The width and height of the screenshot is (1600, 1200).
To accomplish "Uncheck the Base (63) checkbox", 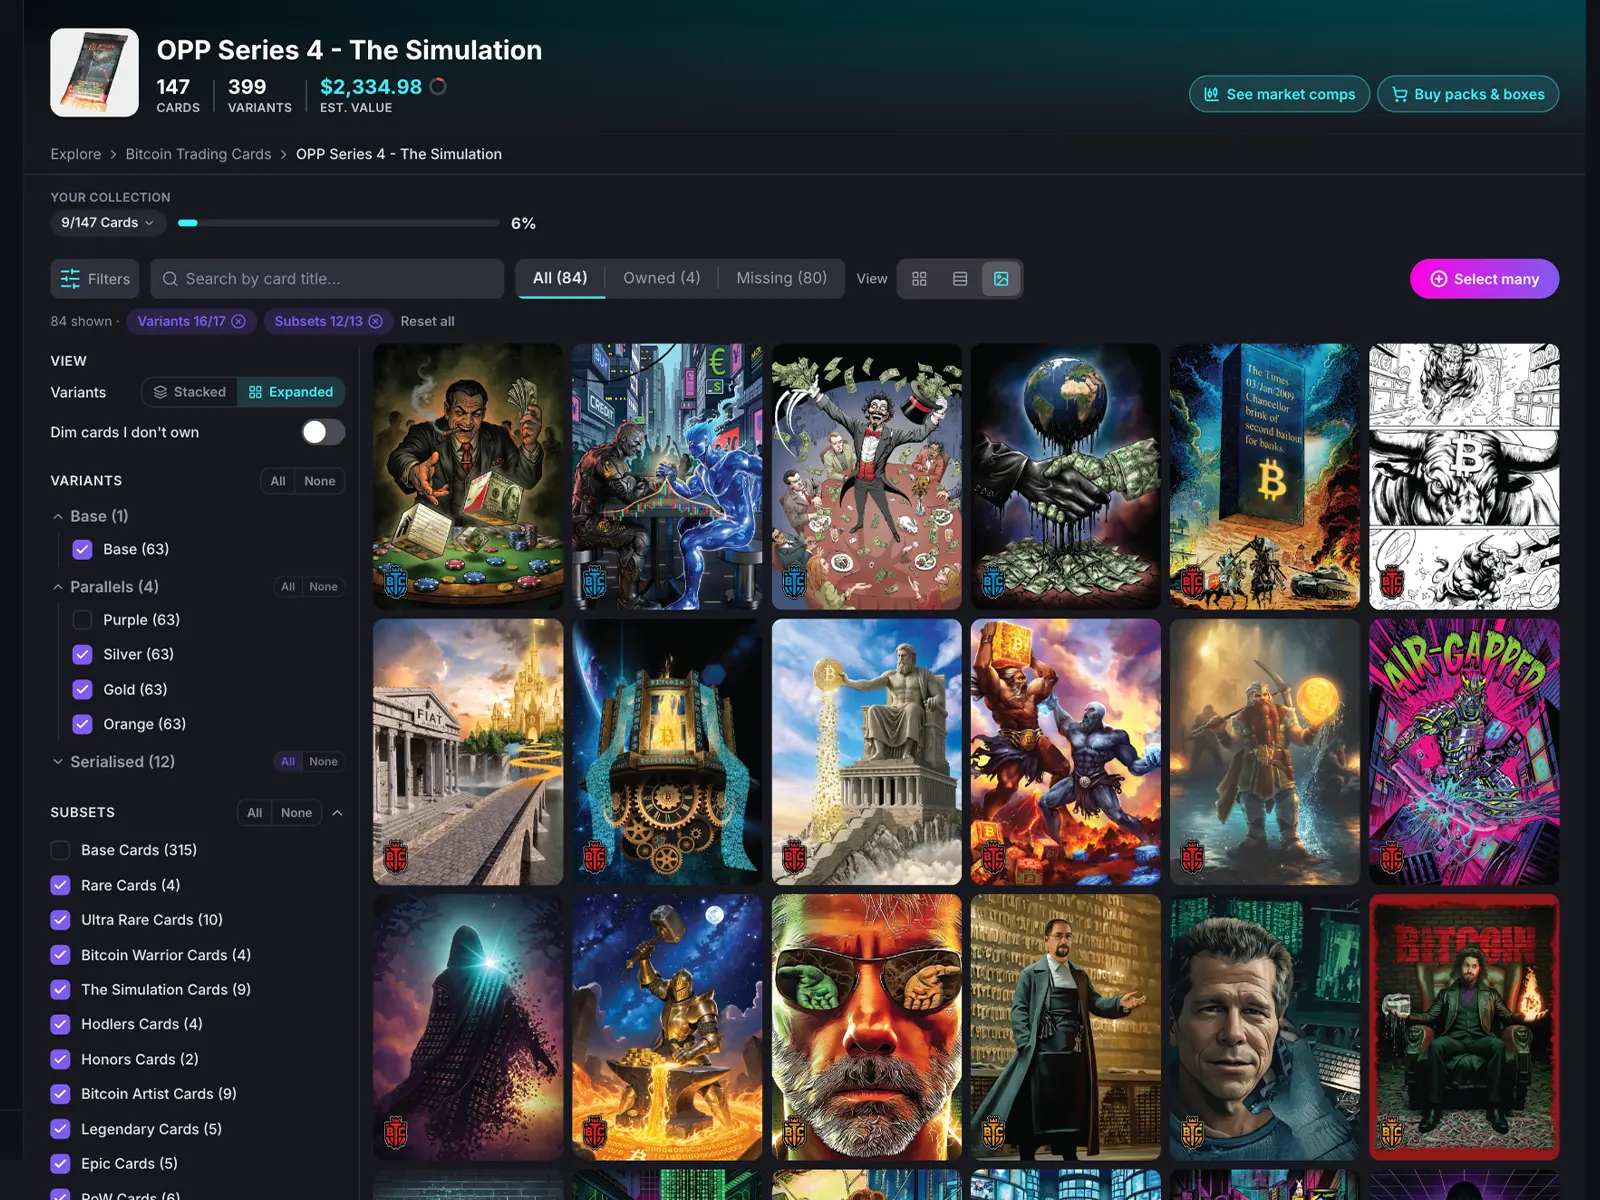I will pos(82,549).
